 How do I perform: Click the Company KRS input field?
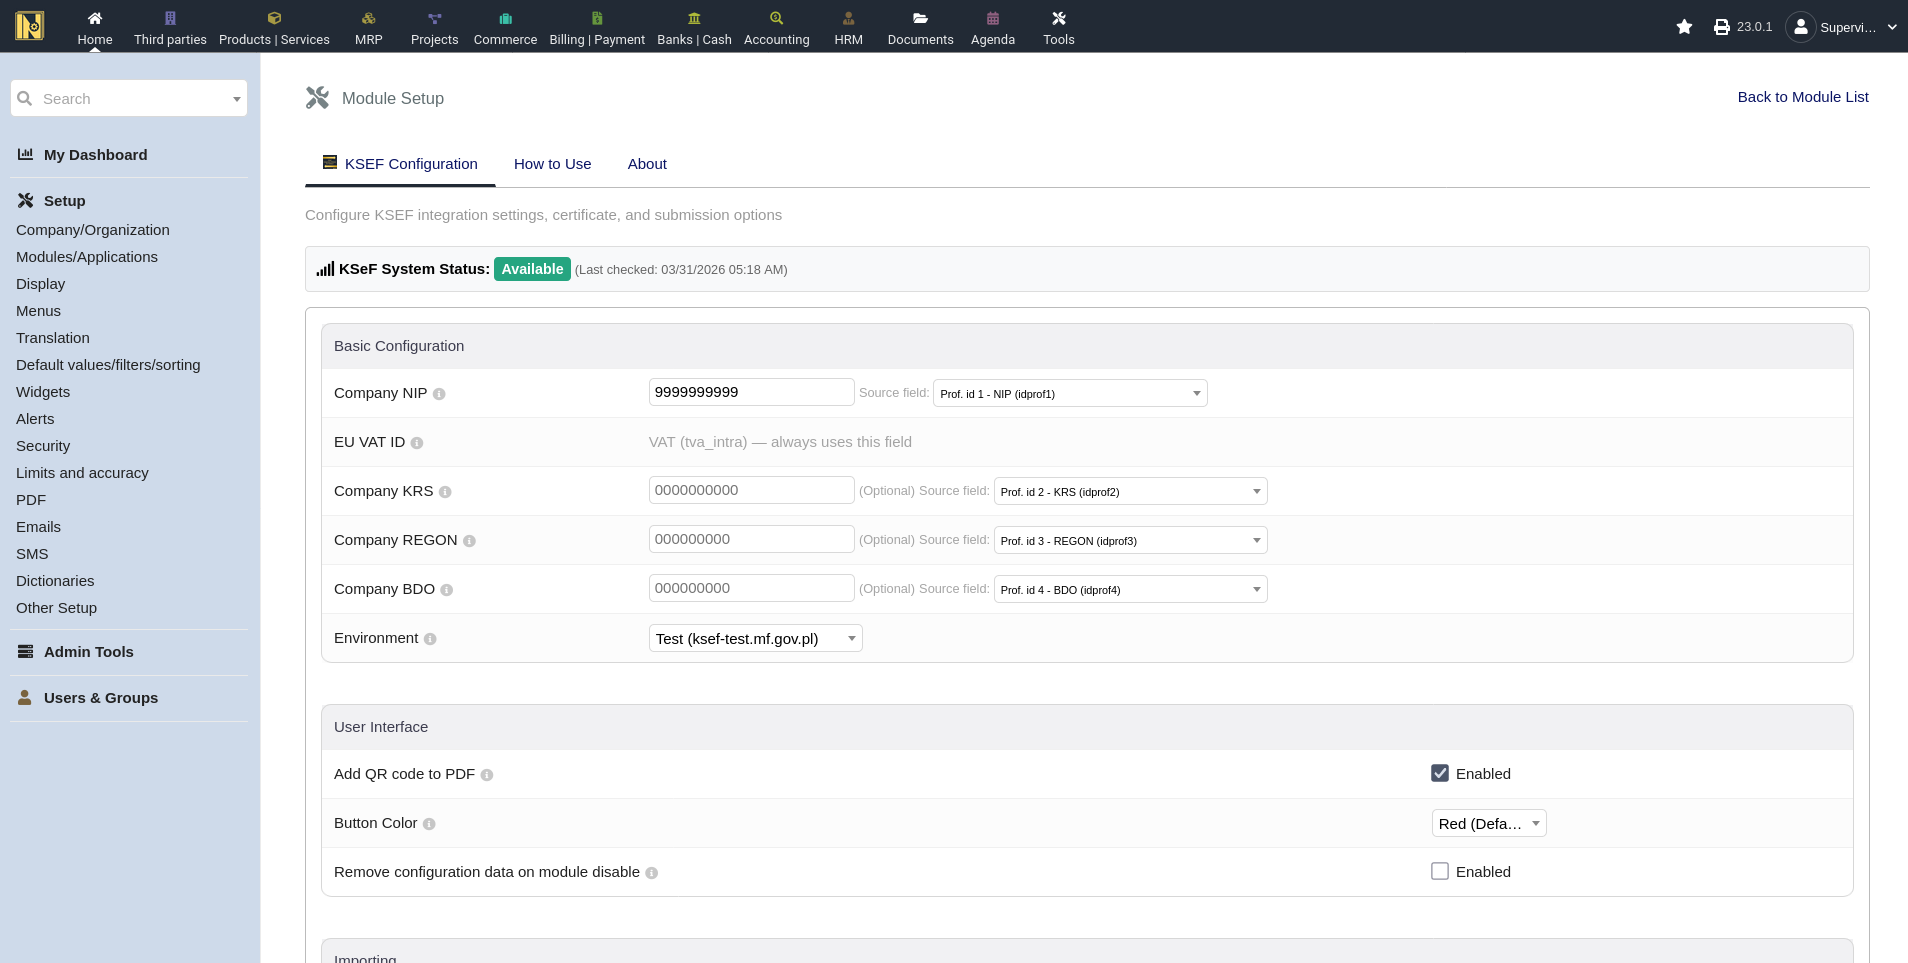[751, 490]
